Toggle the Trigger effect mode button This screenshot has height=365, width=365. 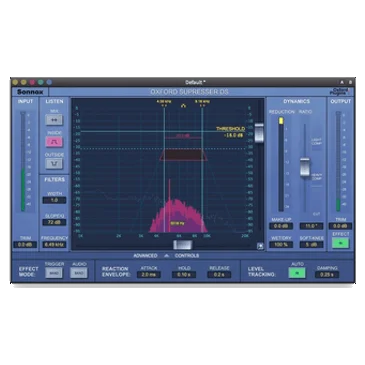pyautogui.click(x=54, y=273)
